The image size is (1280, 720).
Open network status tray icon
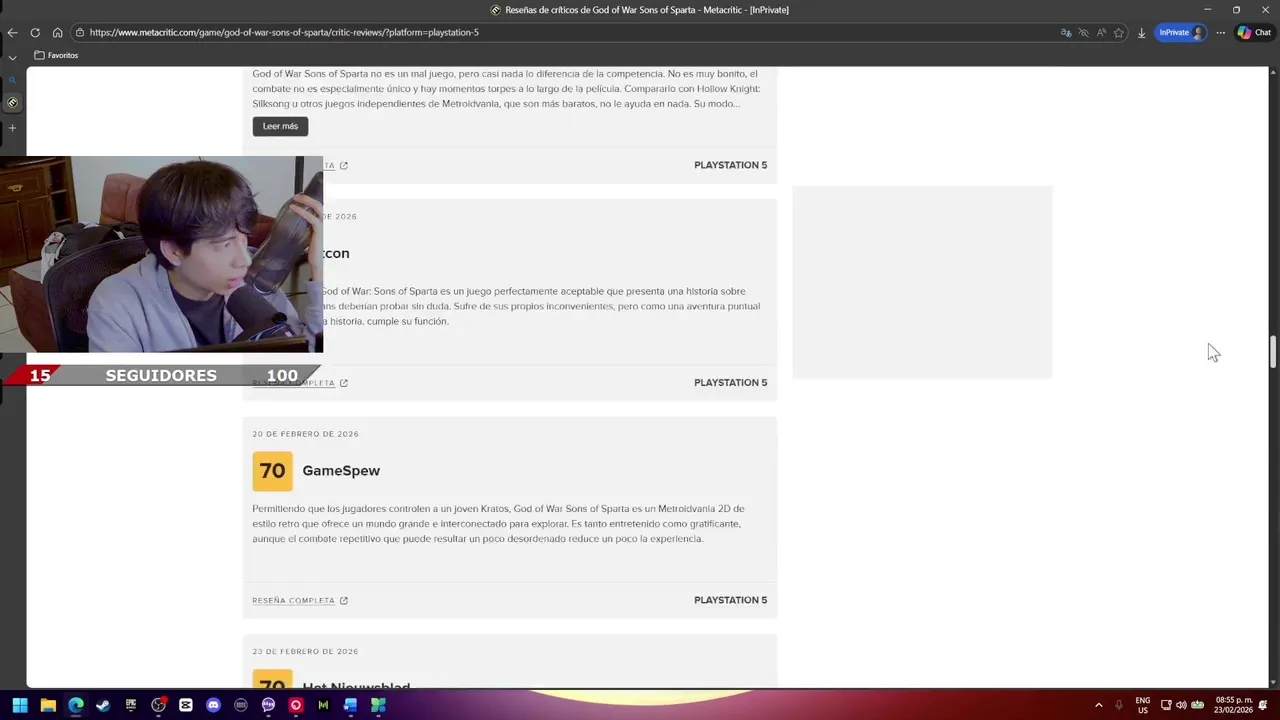pyautogui.click(x=1166, y=705)
